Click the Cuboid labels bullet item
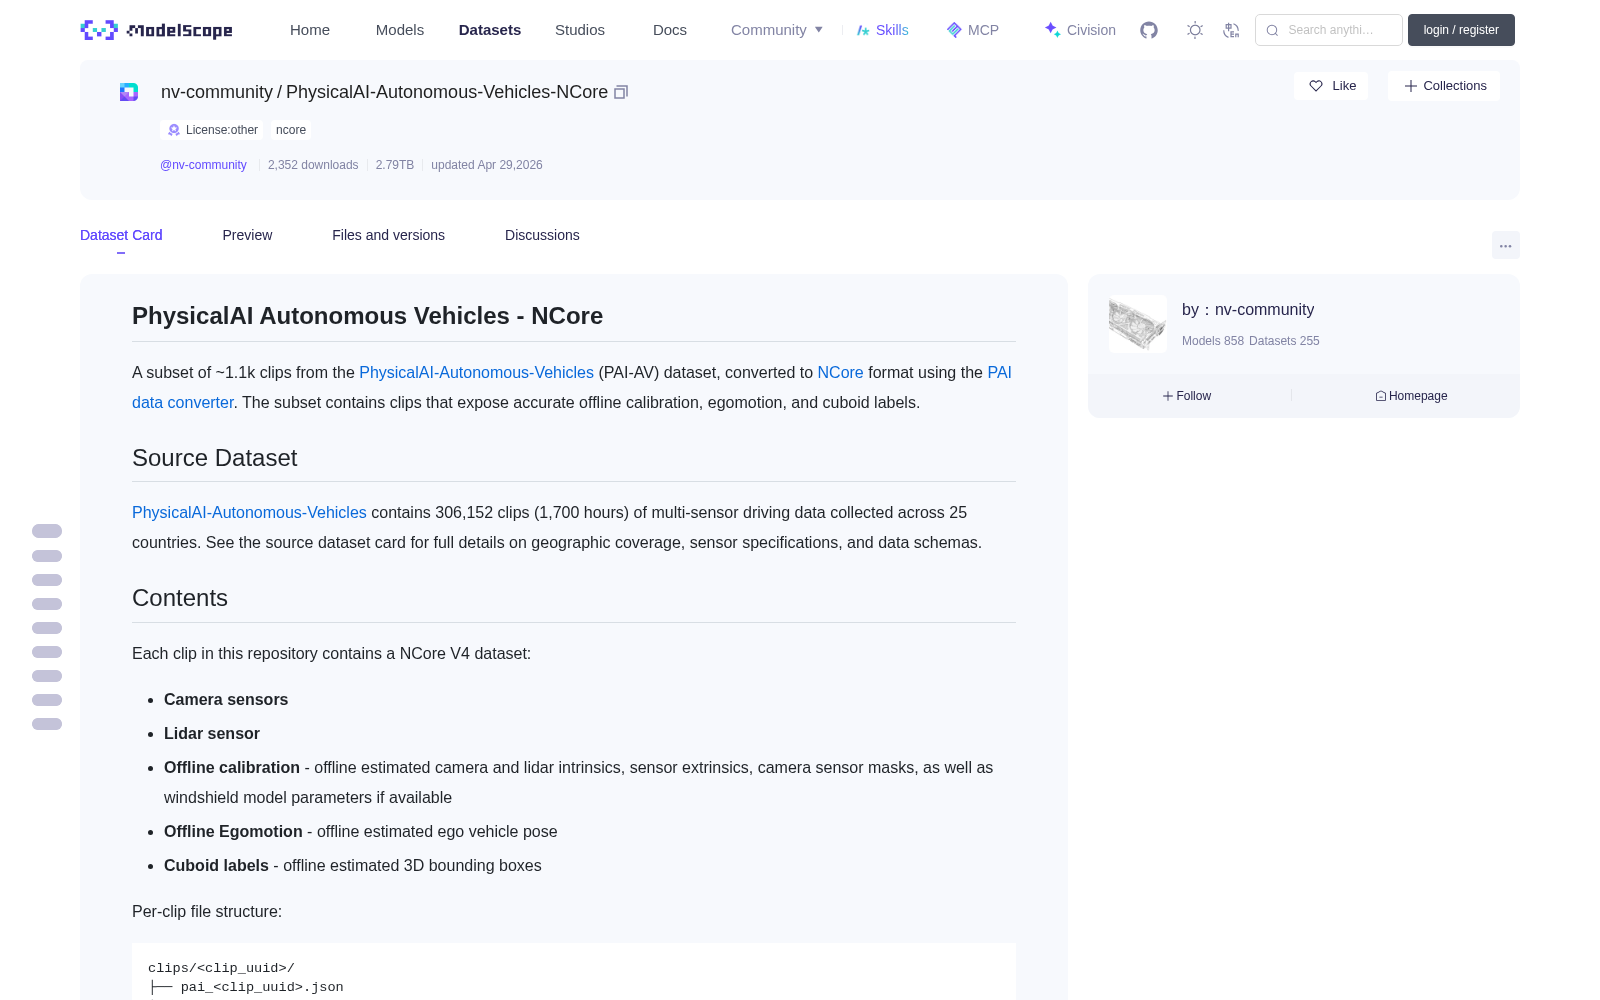 coord(353,866)
